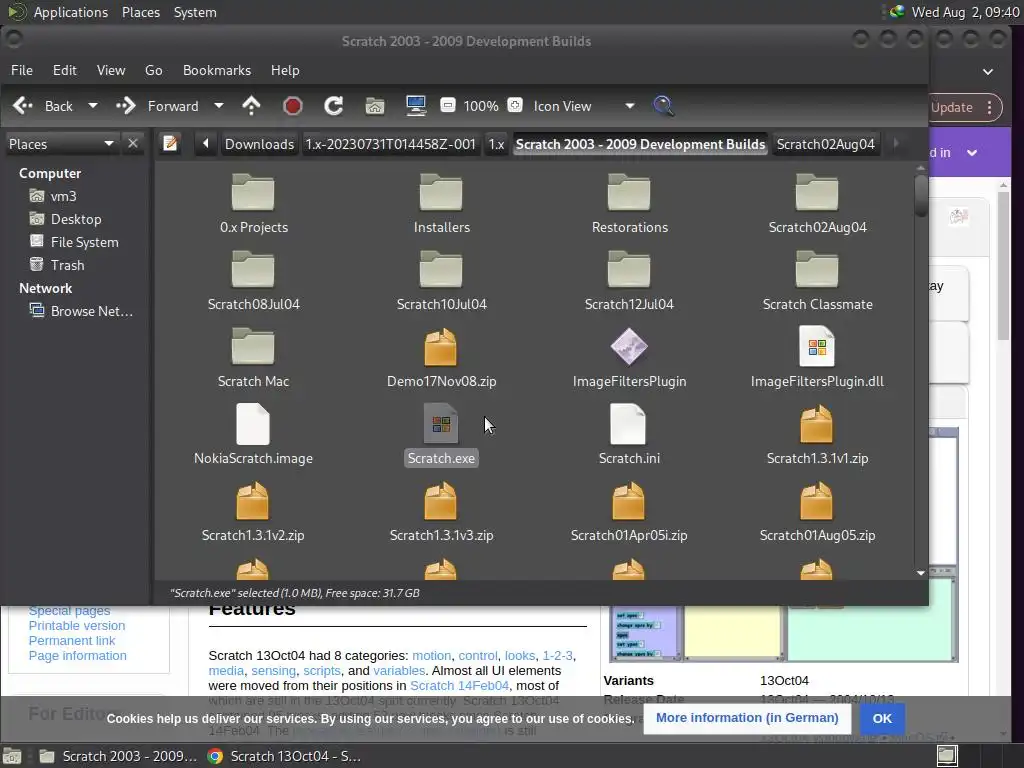Select the Restorations folder
Screen dimensions: 1024x768
click(x=630, y=204)
